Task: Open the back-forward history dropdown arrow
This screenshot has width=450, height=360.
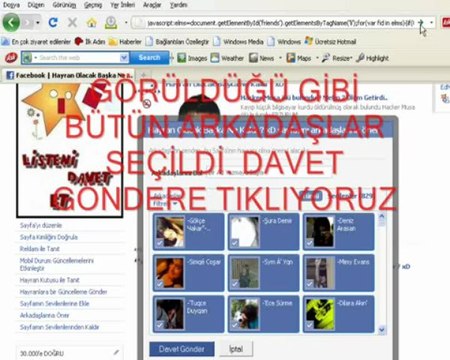Action: (x=38, y=23)
